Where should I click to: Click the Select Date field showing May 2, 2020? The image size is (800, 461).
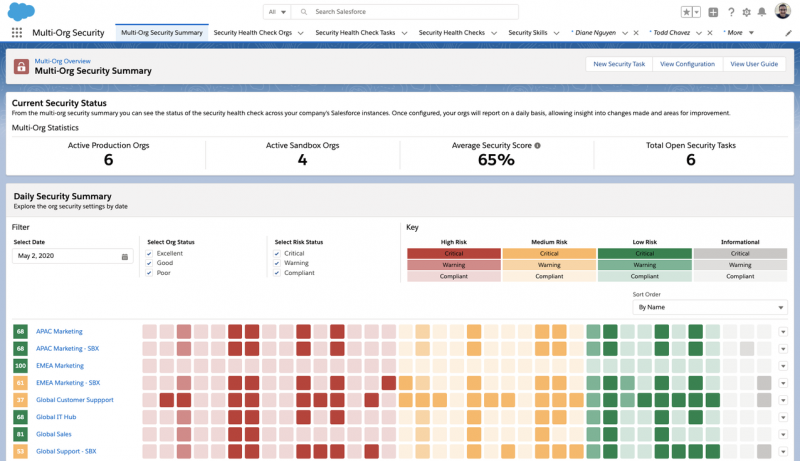click(x=72, y=256)
